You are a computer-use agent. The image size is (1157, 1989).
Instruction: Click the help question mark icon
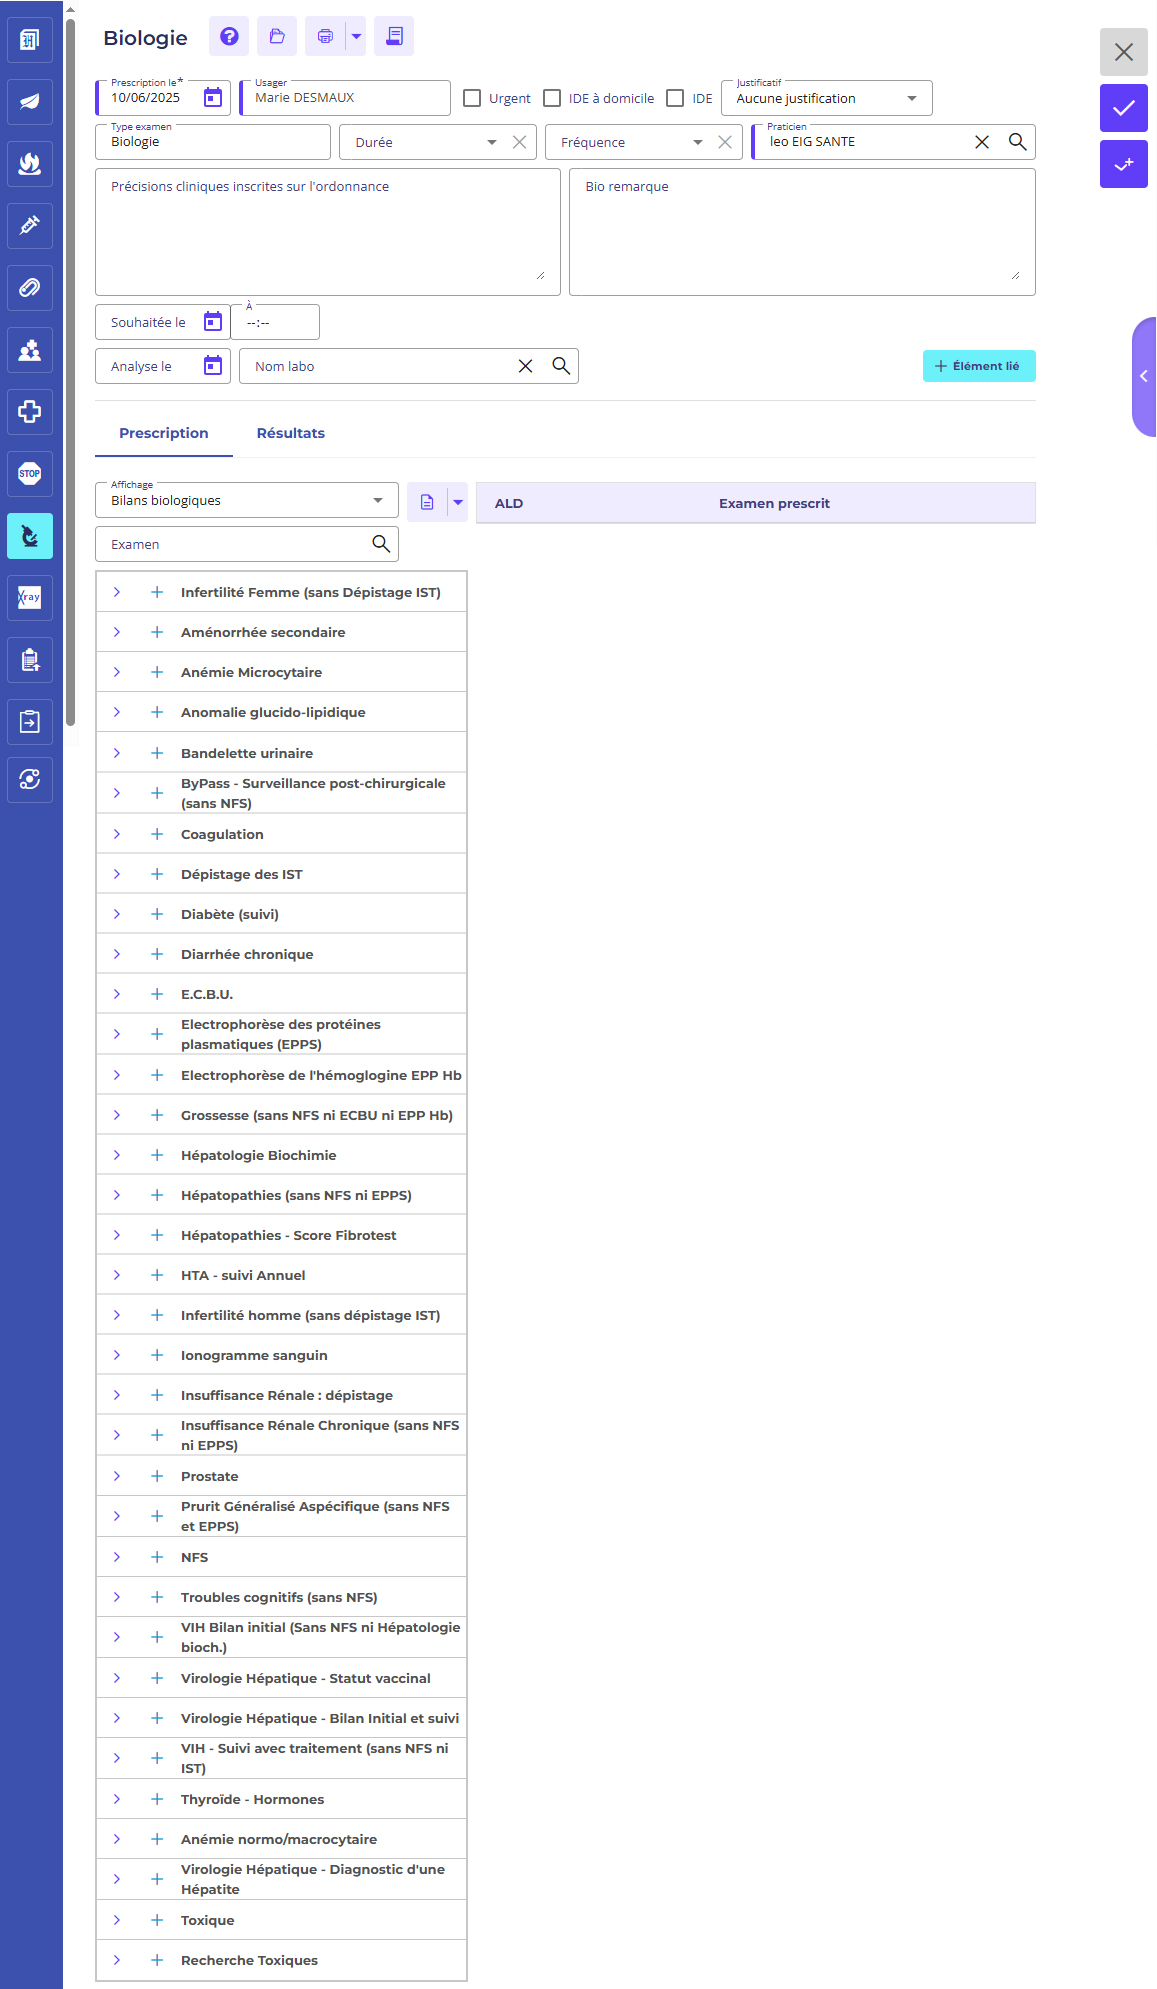[x=229, y=37]
